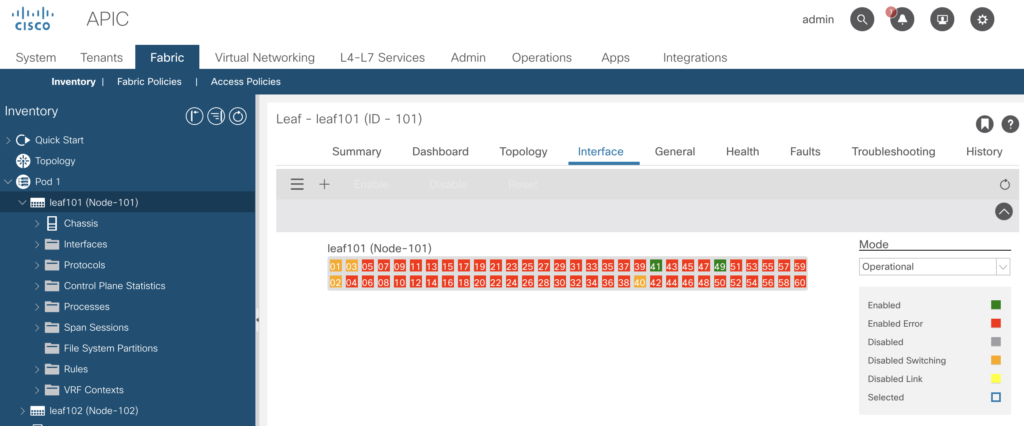The height and width of the screenshot is (426, 1024).
Task: Click the hamburger list icon in interface toolbar
Action: point(297,184)
